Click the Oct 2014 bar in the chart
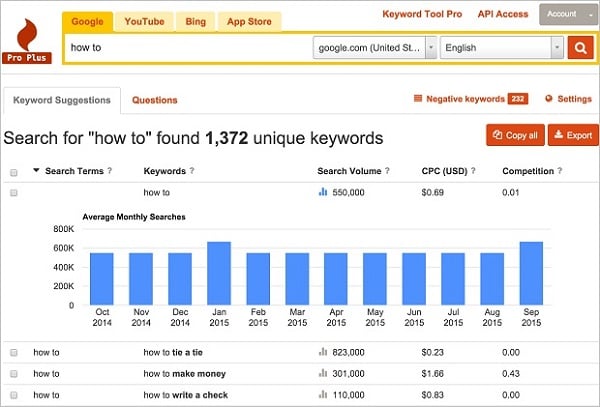 [102, 279]
